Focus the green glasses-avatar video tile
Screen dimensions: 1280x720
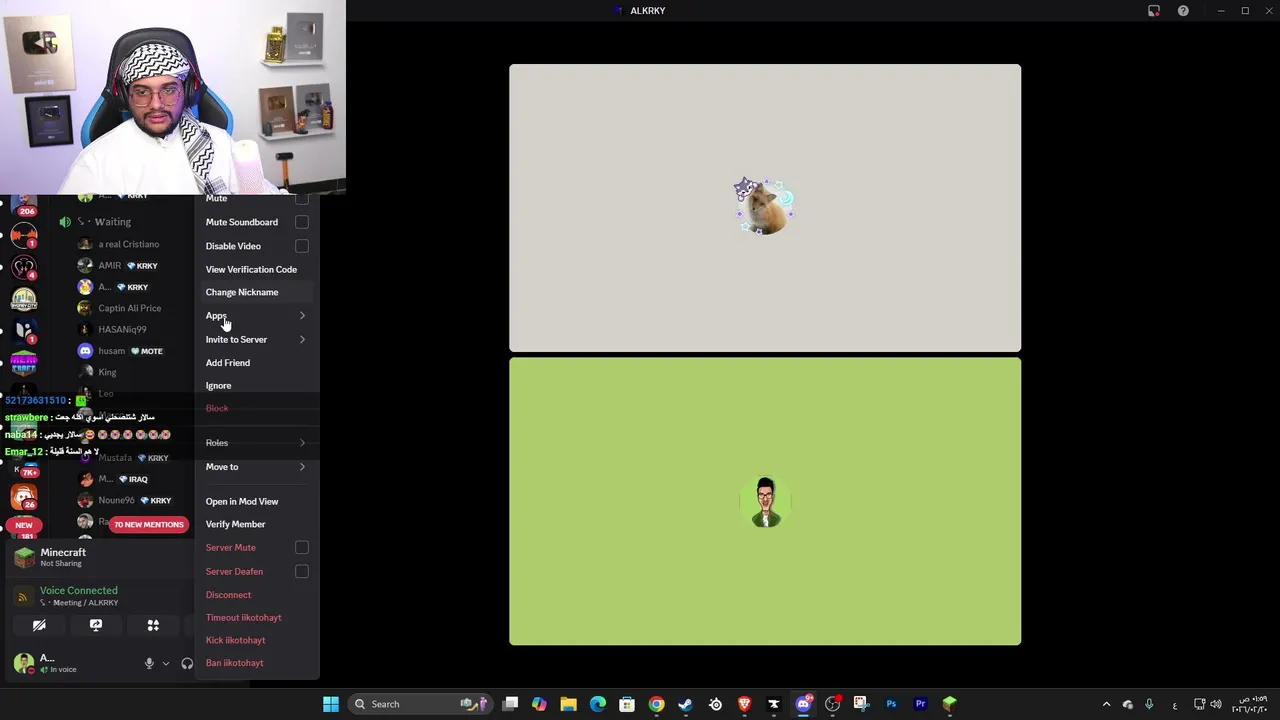(x=765, y=502)
